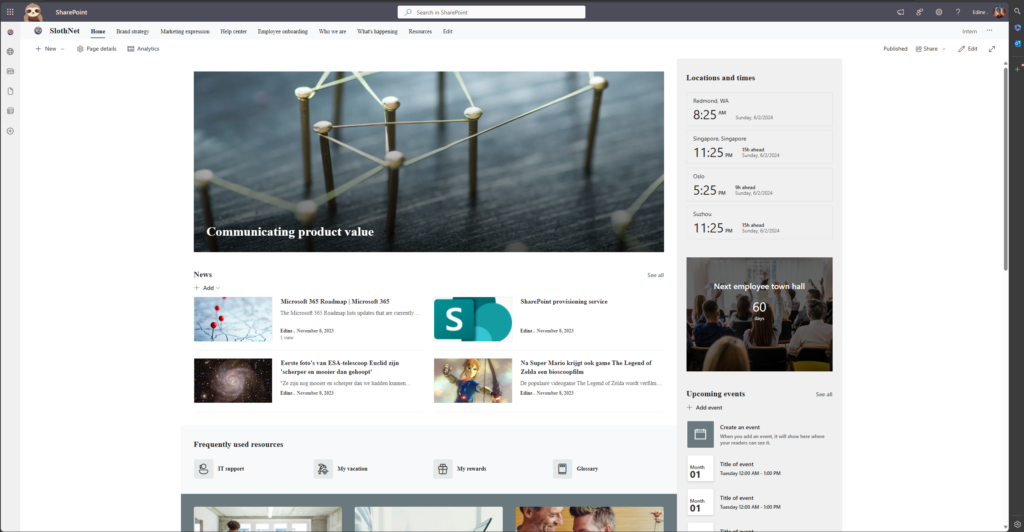
Task: Open the Brand strategy navigation item
Action: pos(133,31)
